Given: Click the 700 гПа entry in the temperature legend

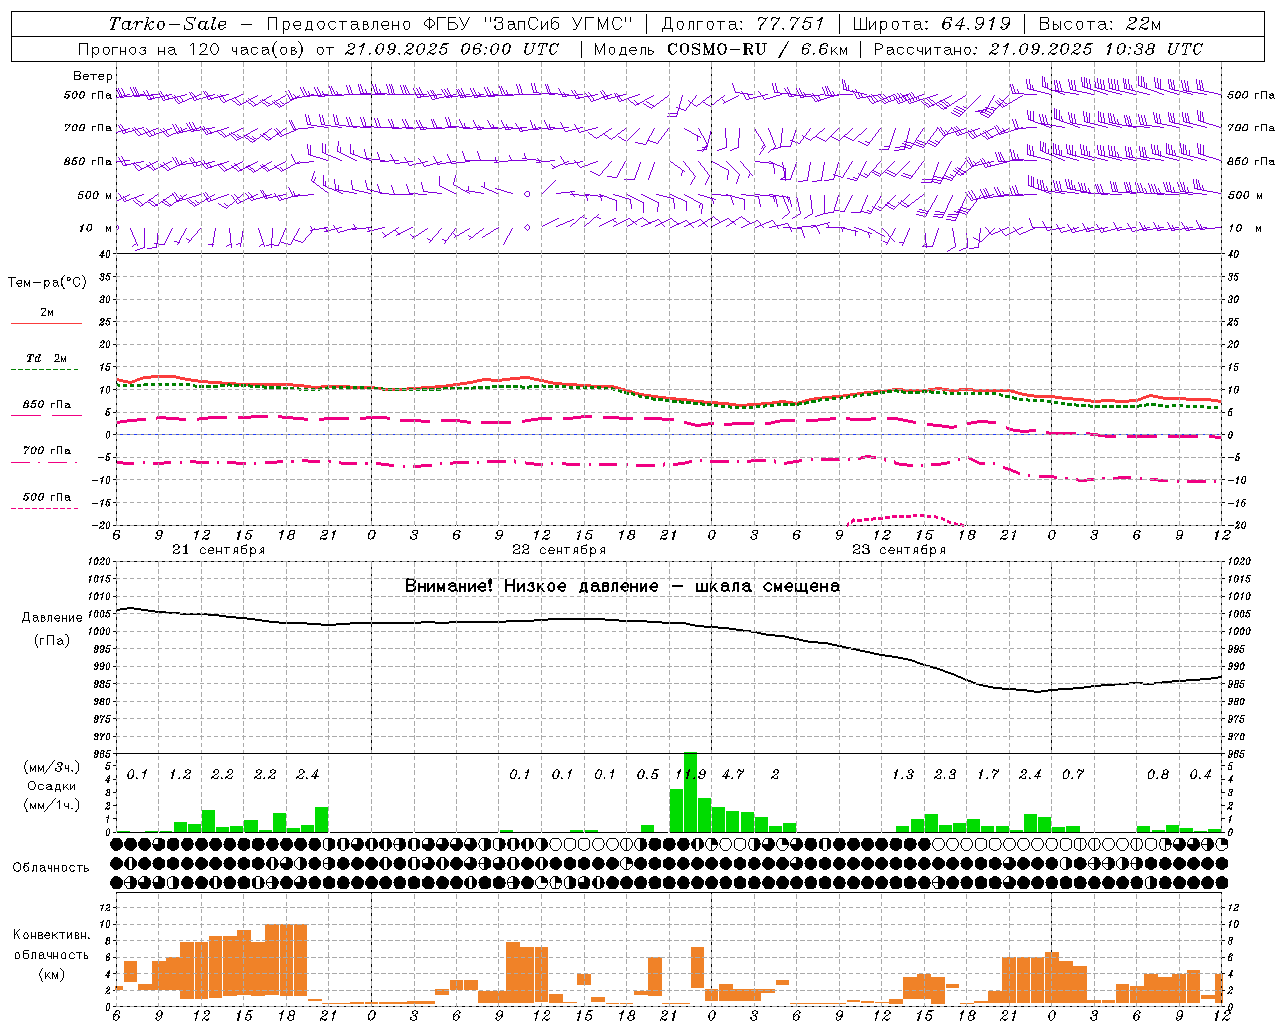Looking at the screenshot, I should (x=47, y=451).
